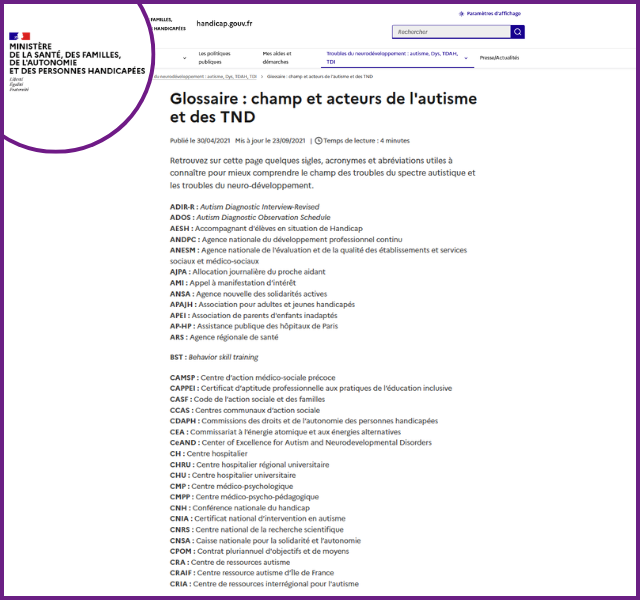Screen dimensions: 640x600
Task: Click the AJPA glossary entry
Action: [247, 271]
